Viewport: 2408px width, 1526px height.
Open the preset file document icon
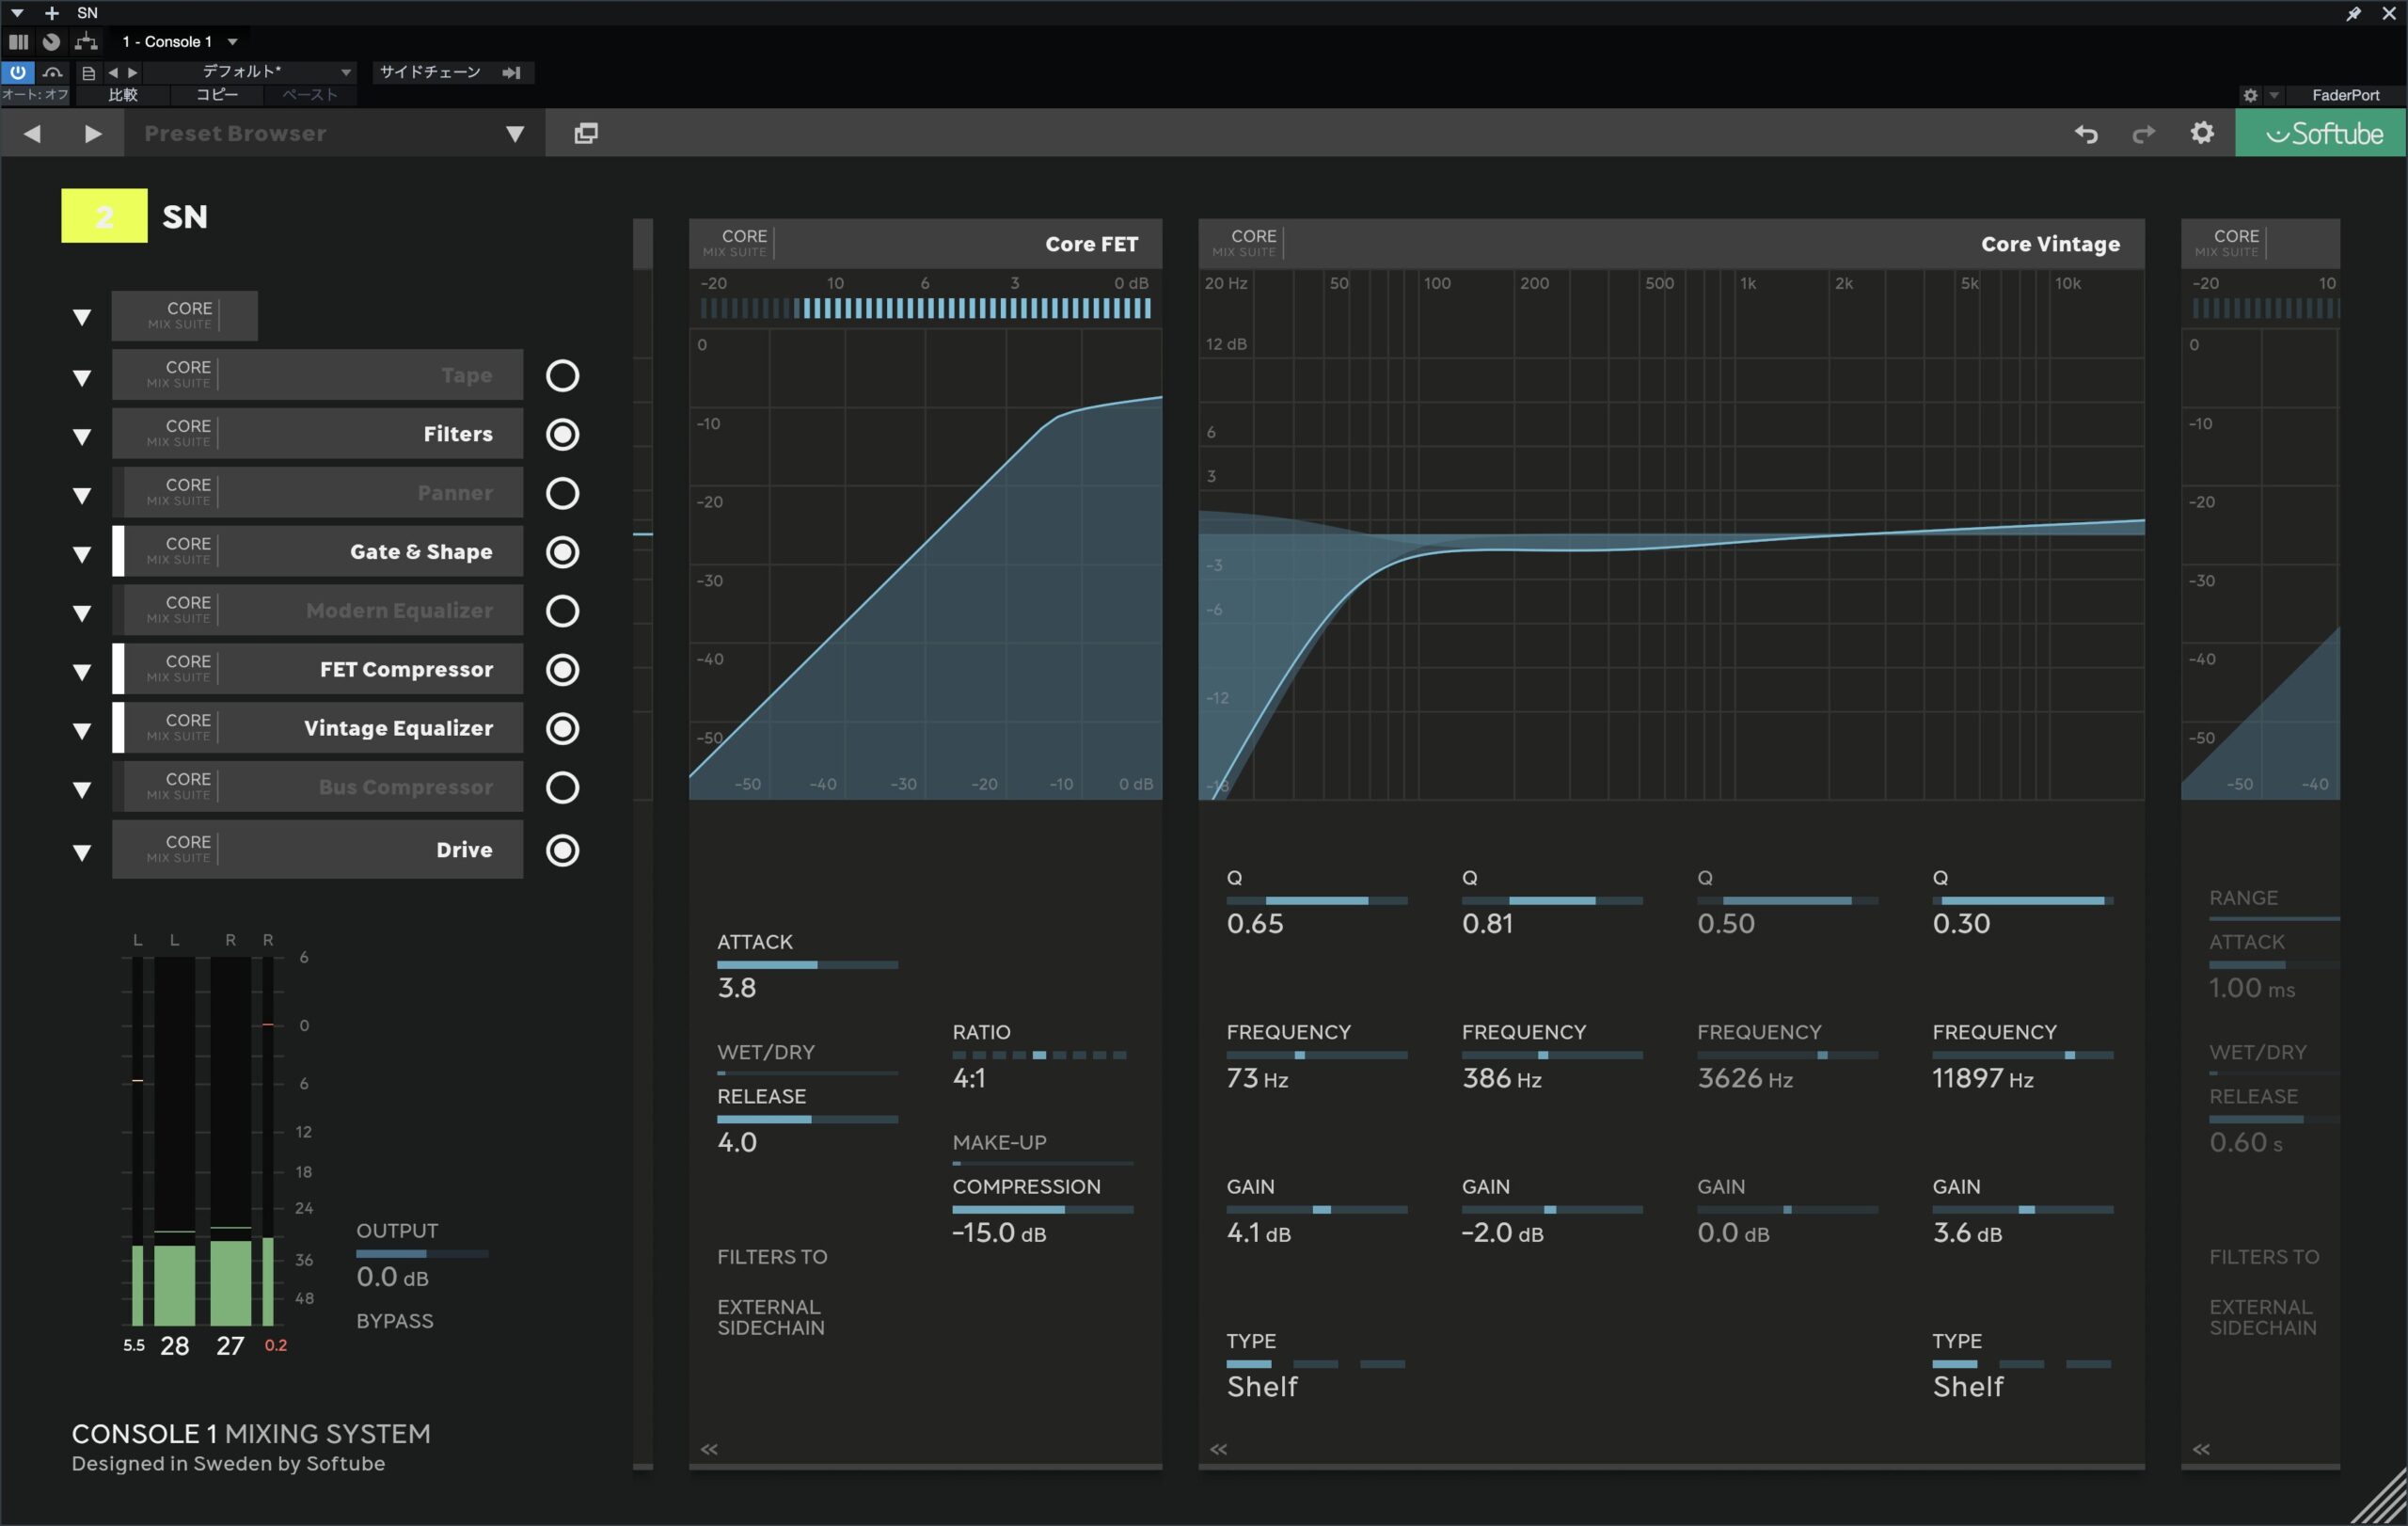click(x=88, y=72)
